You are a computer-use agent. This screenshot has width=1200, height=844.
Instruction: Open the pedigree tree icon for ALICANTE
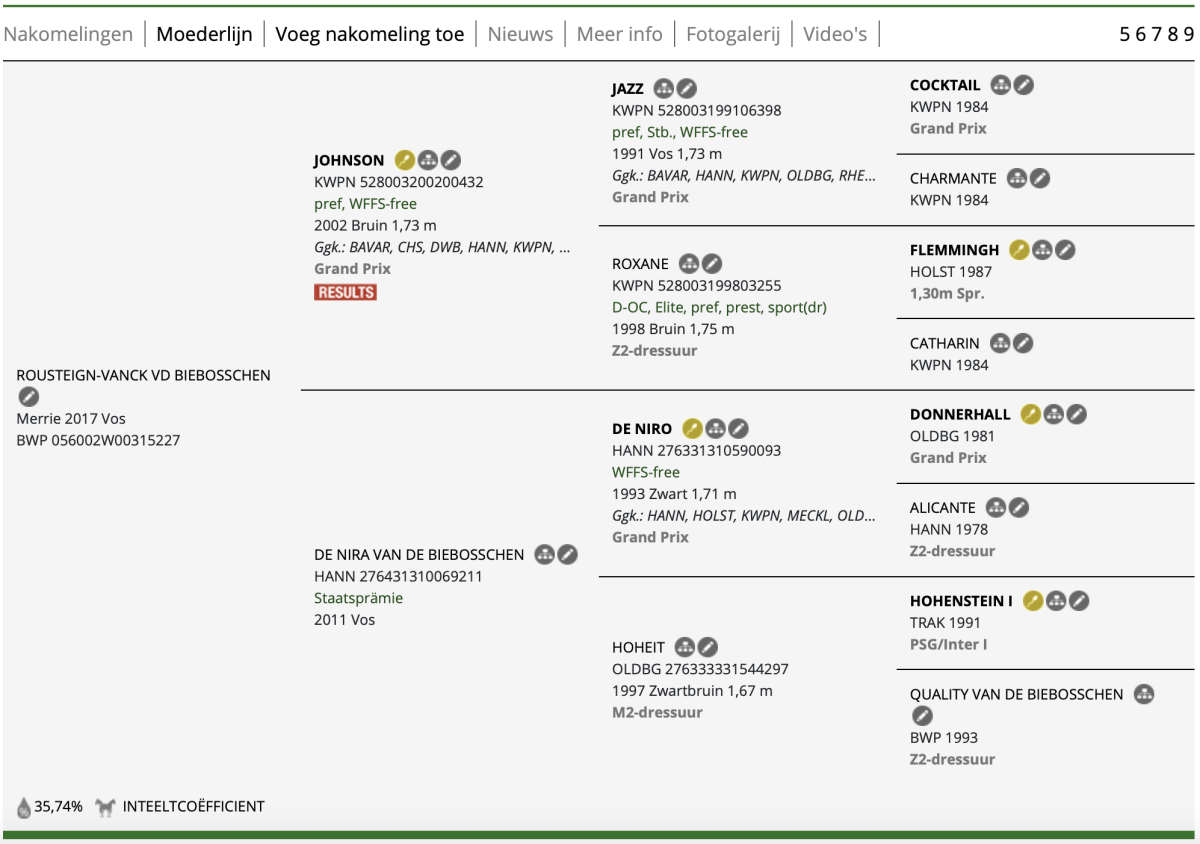[996, 507]
